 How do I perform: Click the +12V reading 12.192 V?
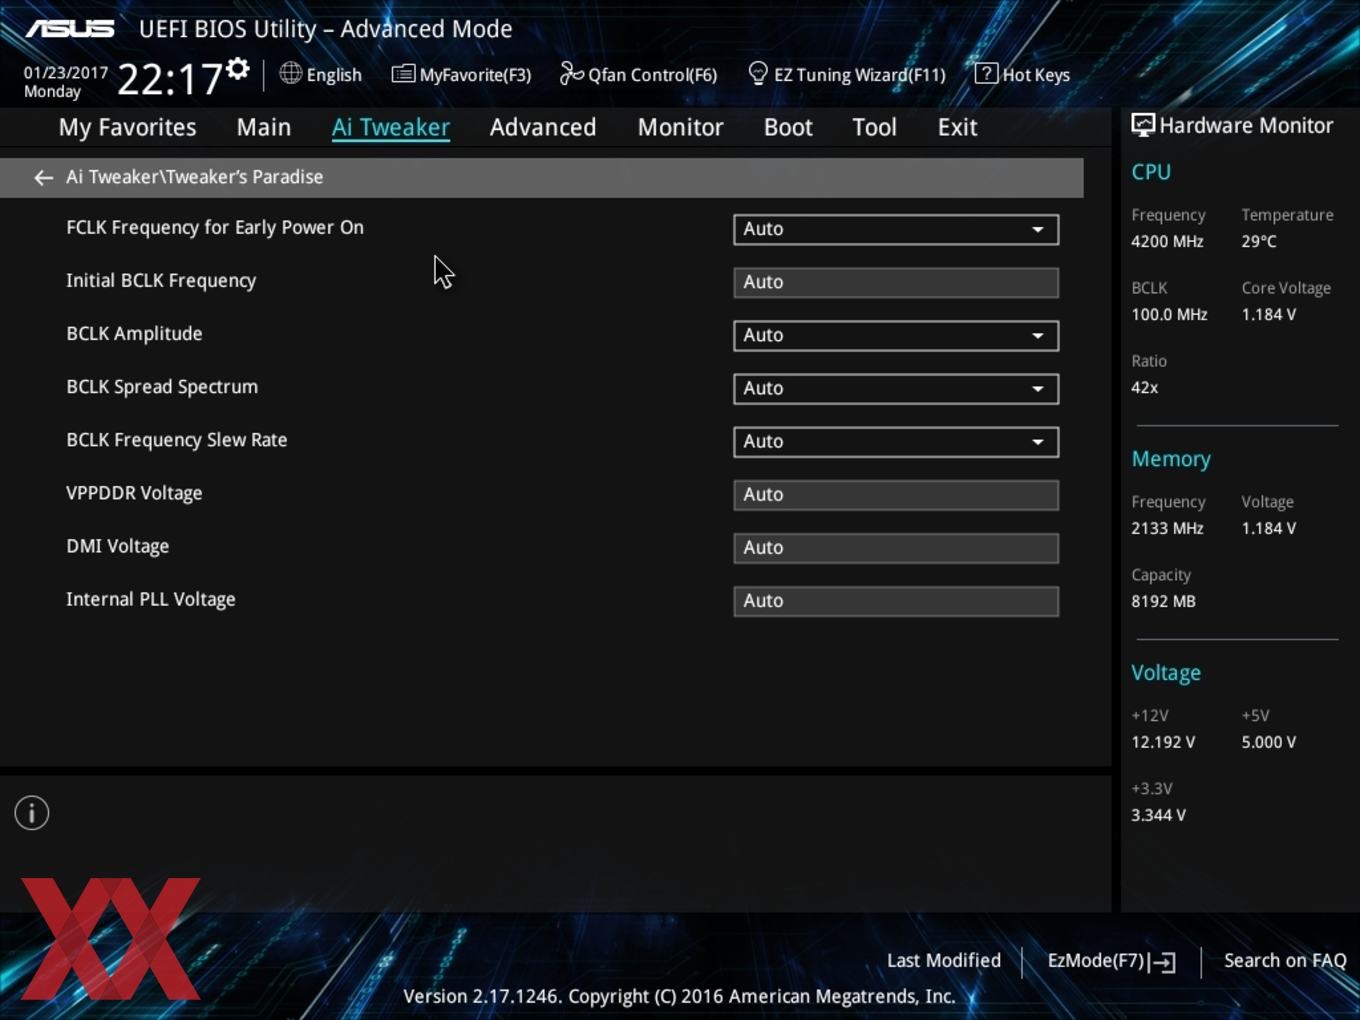[x=1163, y=742]
